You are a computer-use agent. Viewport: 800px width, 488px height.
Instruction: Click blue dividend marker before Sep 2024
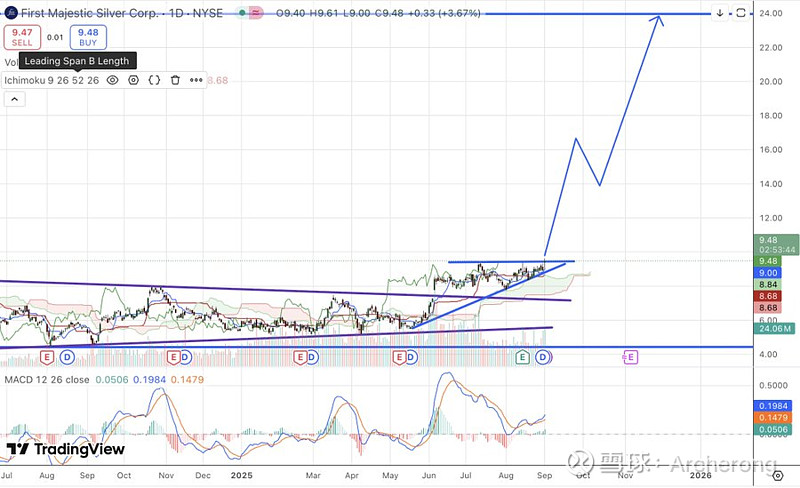click(x=67, y=357)
